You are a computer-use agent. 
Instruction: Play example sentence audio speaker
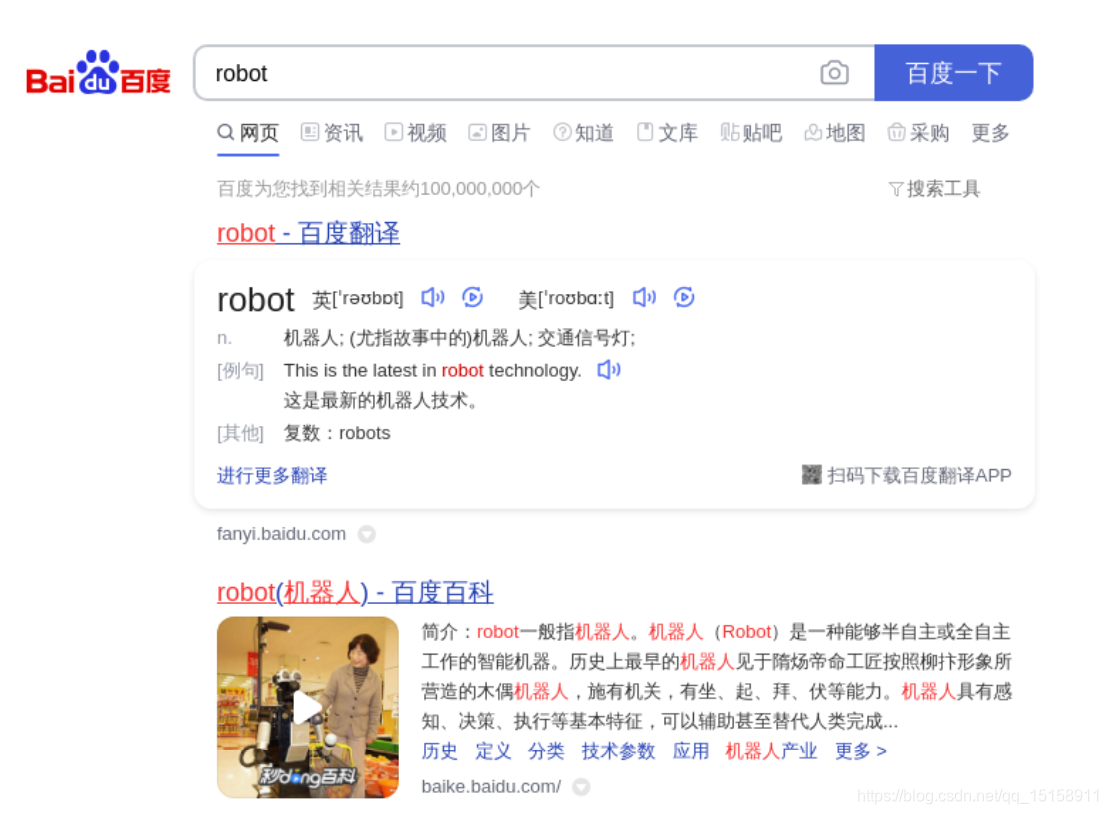point(608,370)
